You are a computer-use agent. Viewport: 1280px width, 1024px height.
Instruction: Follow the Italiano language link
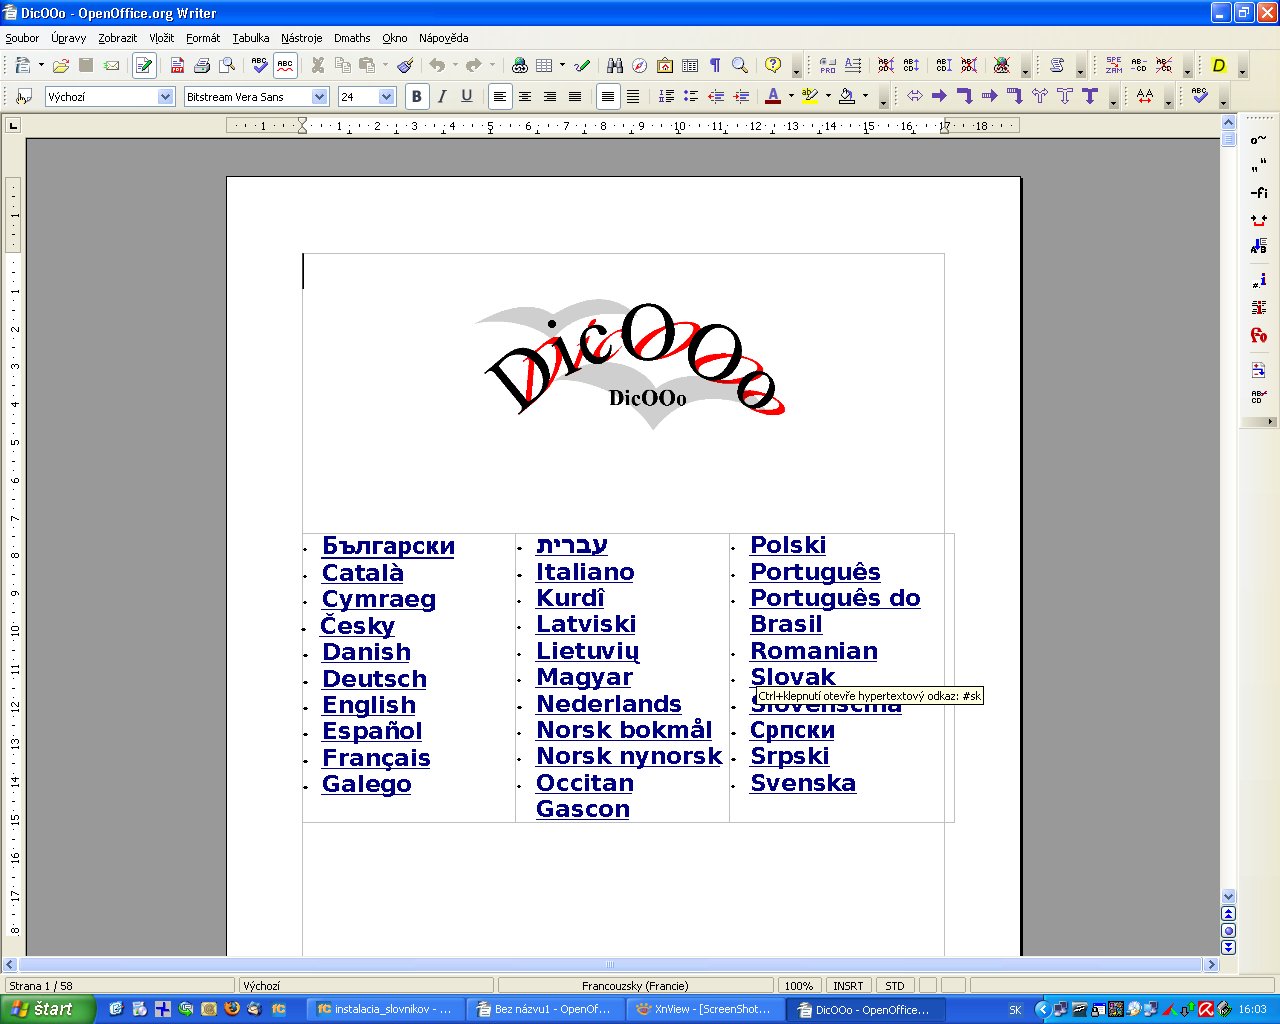click(585, 572)
